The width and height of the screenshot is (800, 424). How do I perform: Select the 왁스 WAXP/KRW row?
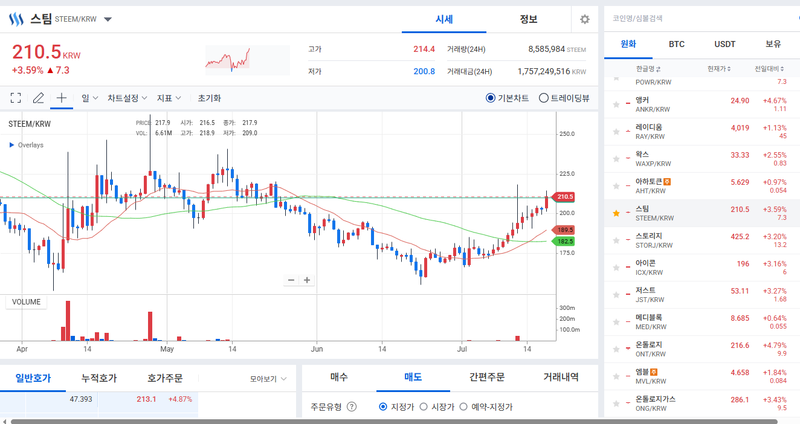tap(702, 159)
